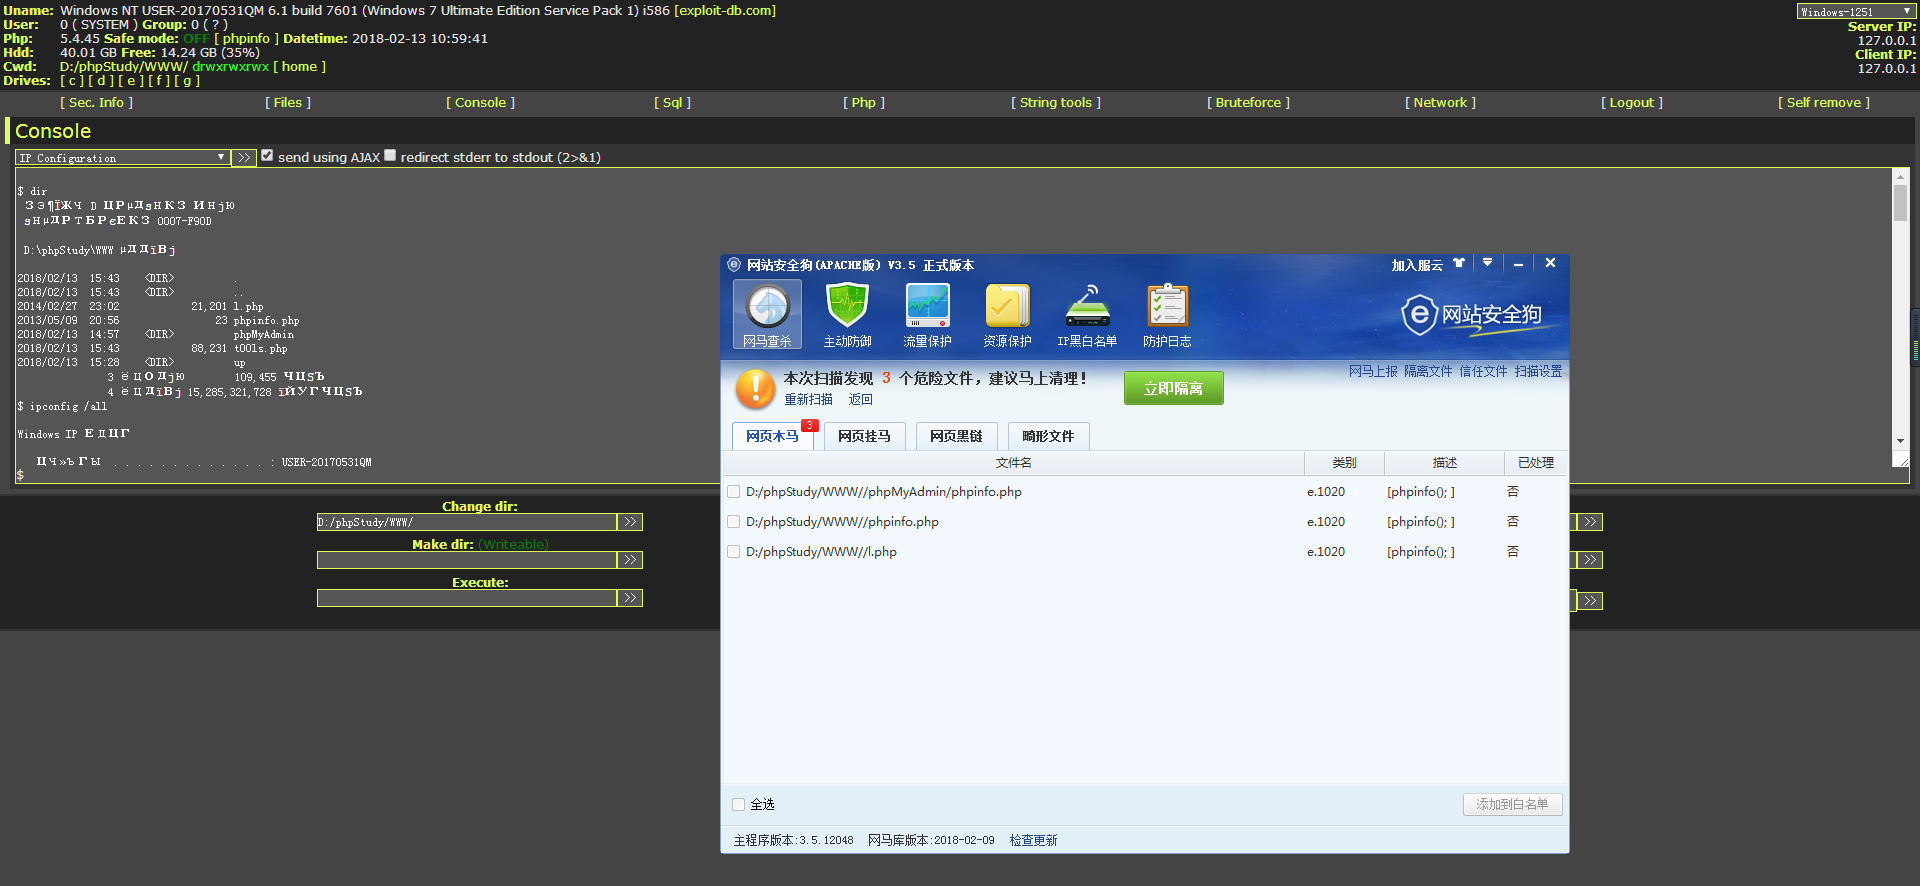The image size is (1920, 886).
Task: Click console scrollbar down arrow
Action: (x=1900, y=441)
